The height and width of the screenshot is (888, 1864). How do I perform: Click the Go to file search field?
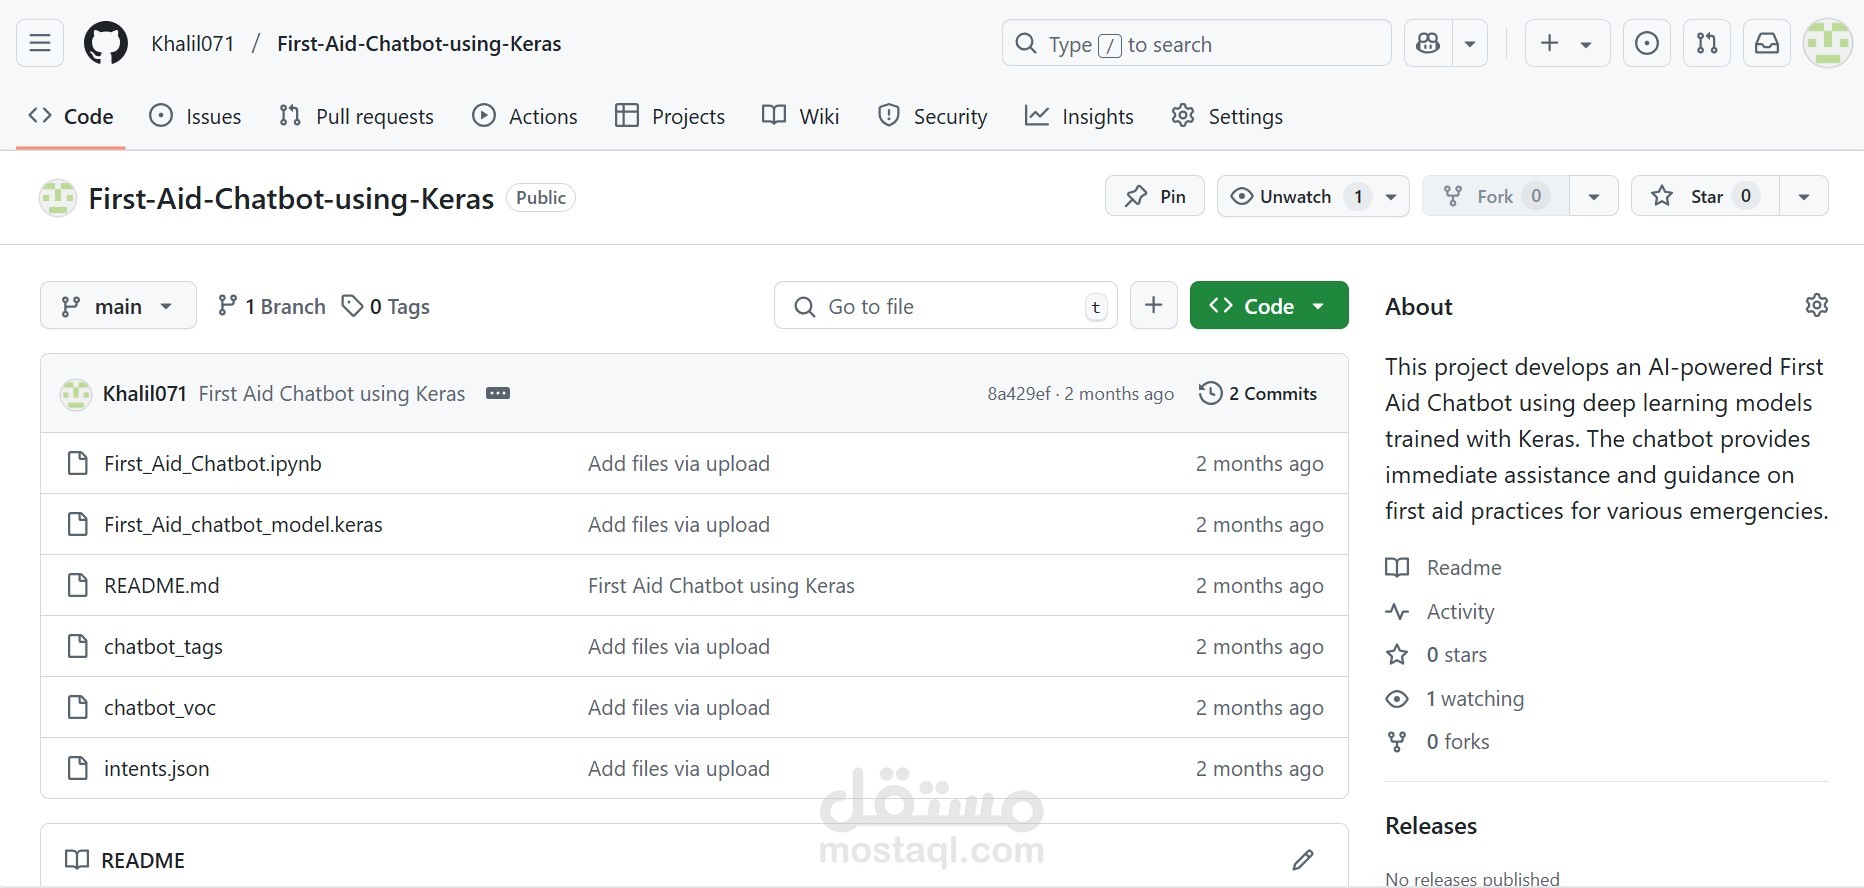pyautogui.click(x=946, y=306)
